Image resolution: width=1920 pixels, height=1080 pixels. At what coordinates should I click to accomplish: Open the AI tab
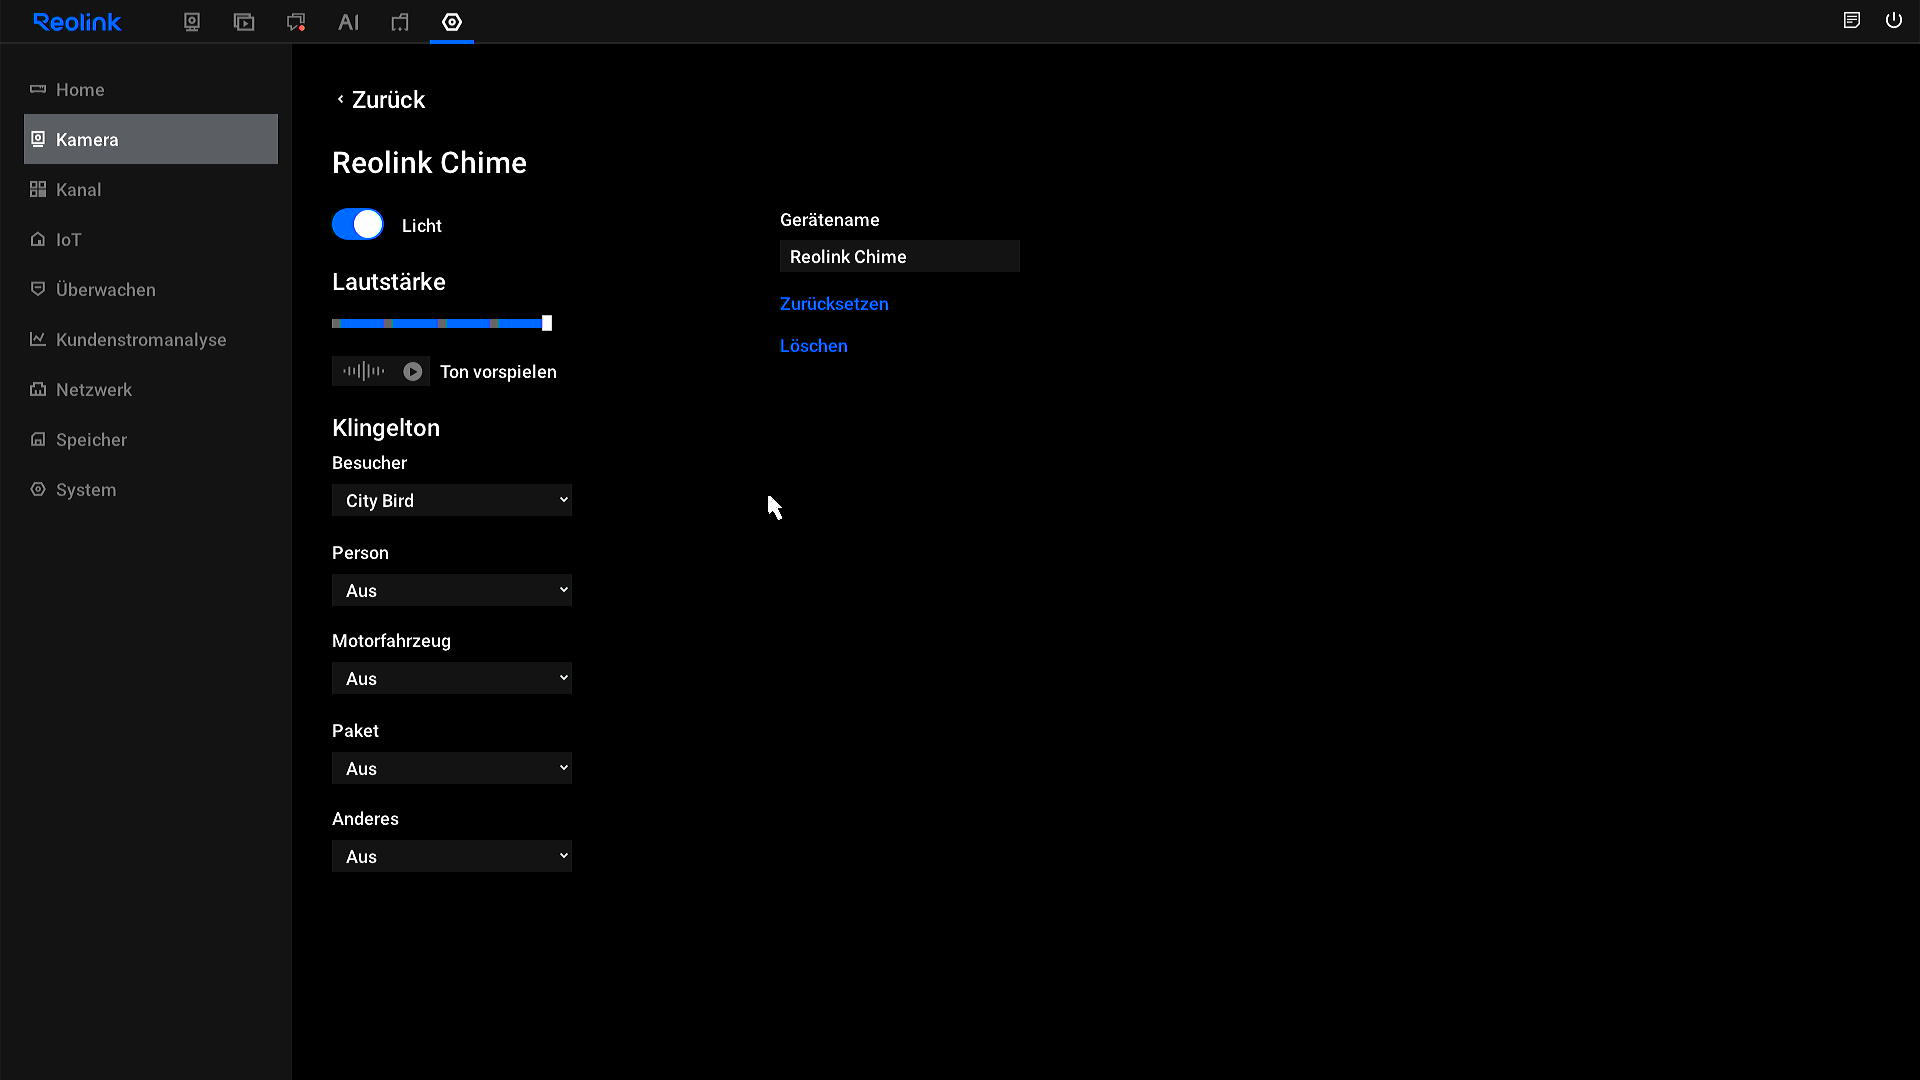[348, 22]
